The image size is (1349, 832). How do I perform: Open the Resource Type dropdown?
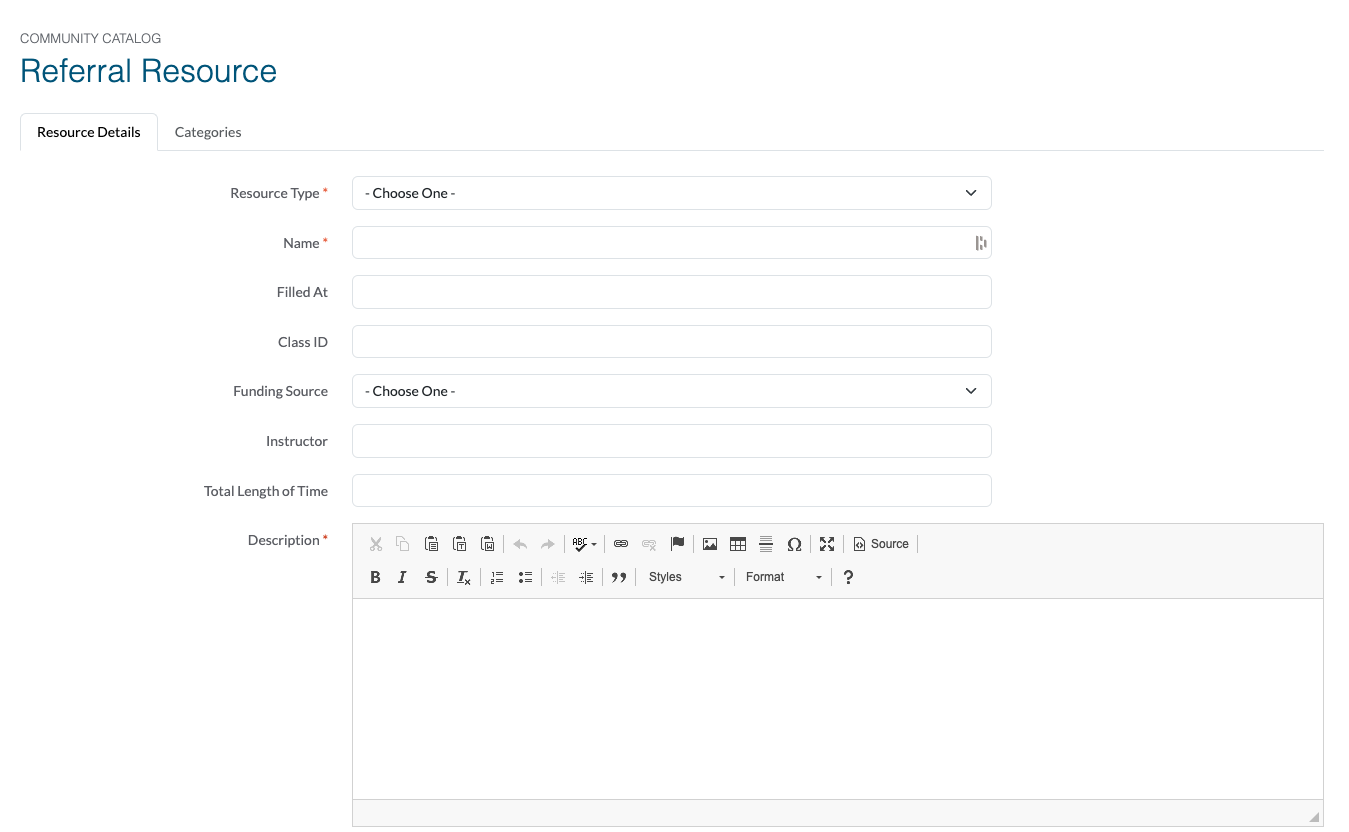671,193
